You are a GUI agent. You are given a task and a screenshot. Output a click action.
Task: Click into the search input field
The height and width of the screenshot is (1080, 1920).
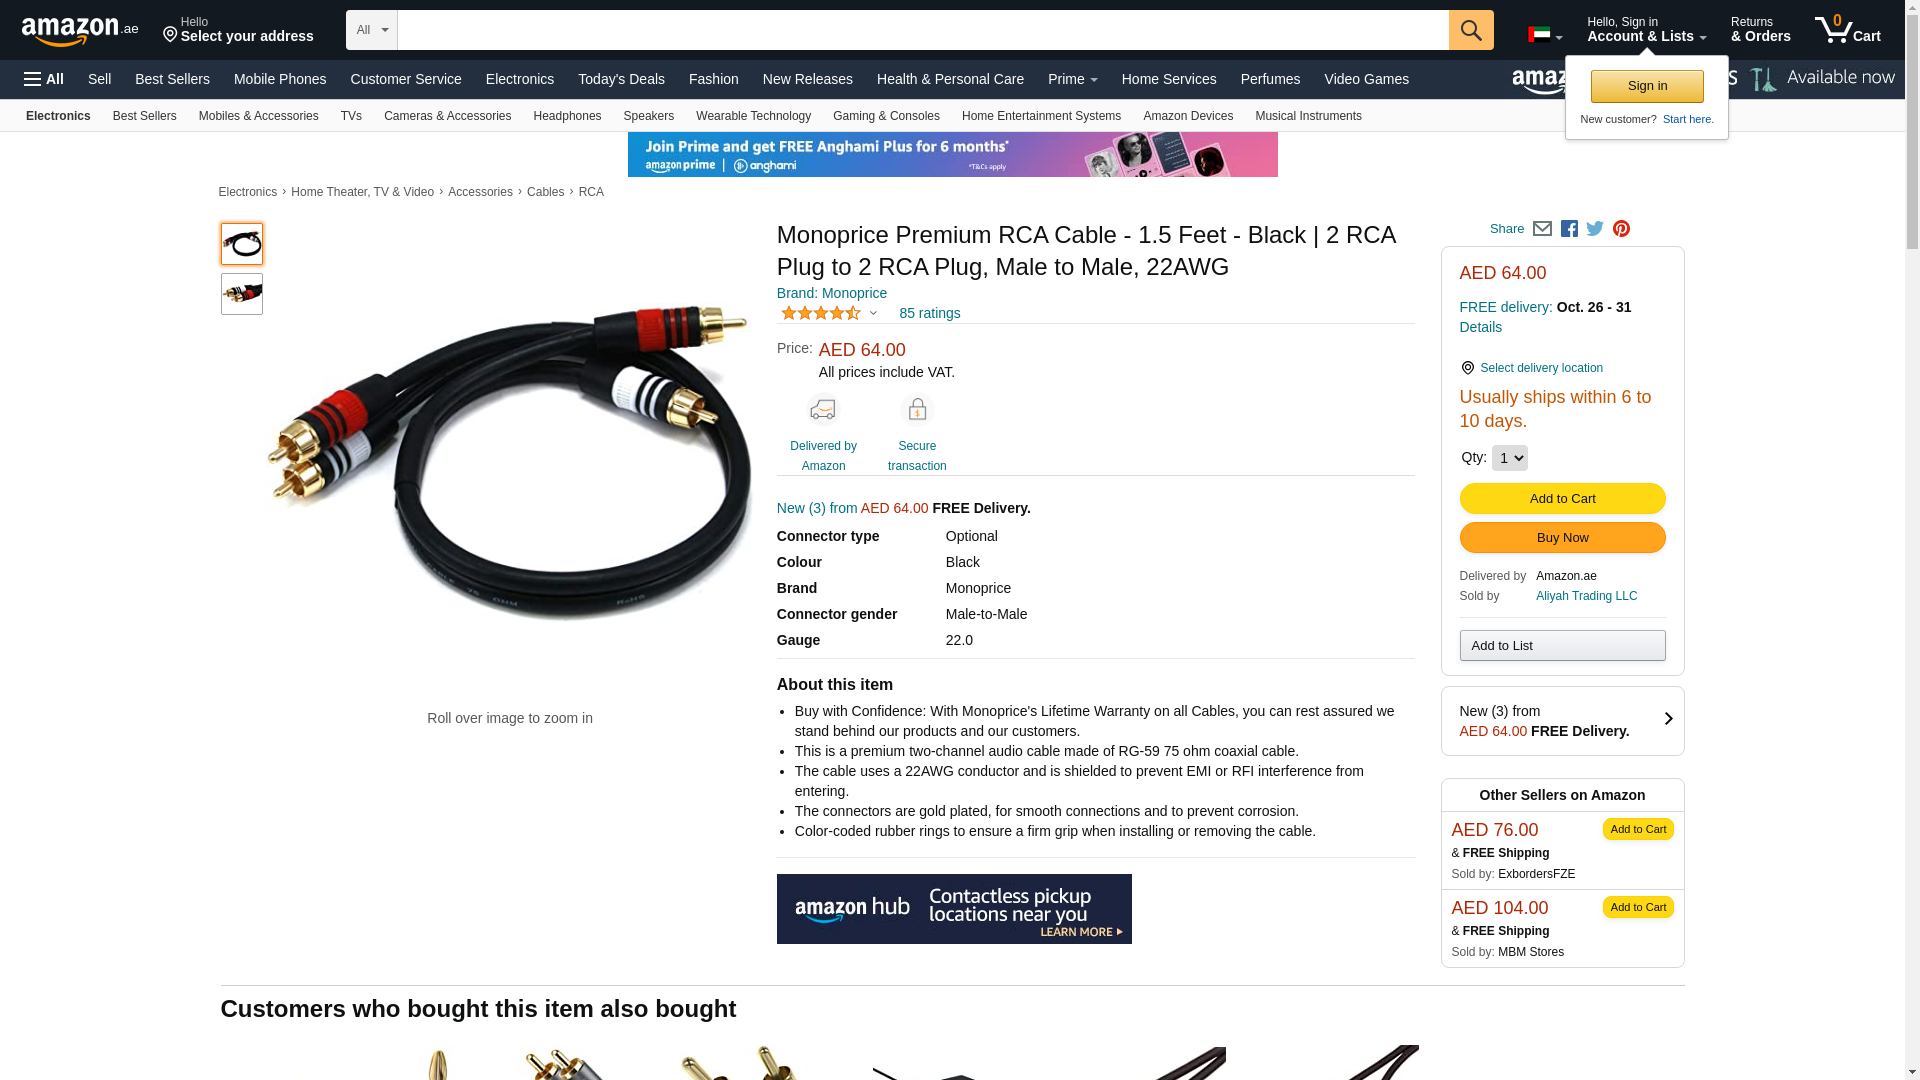click(x=923, y=30)
